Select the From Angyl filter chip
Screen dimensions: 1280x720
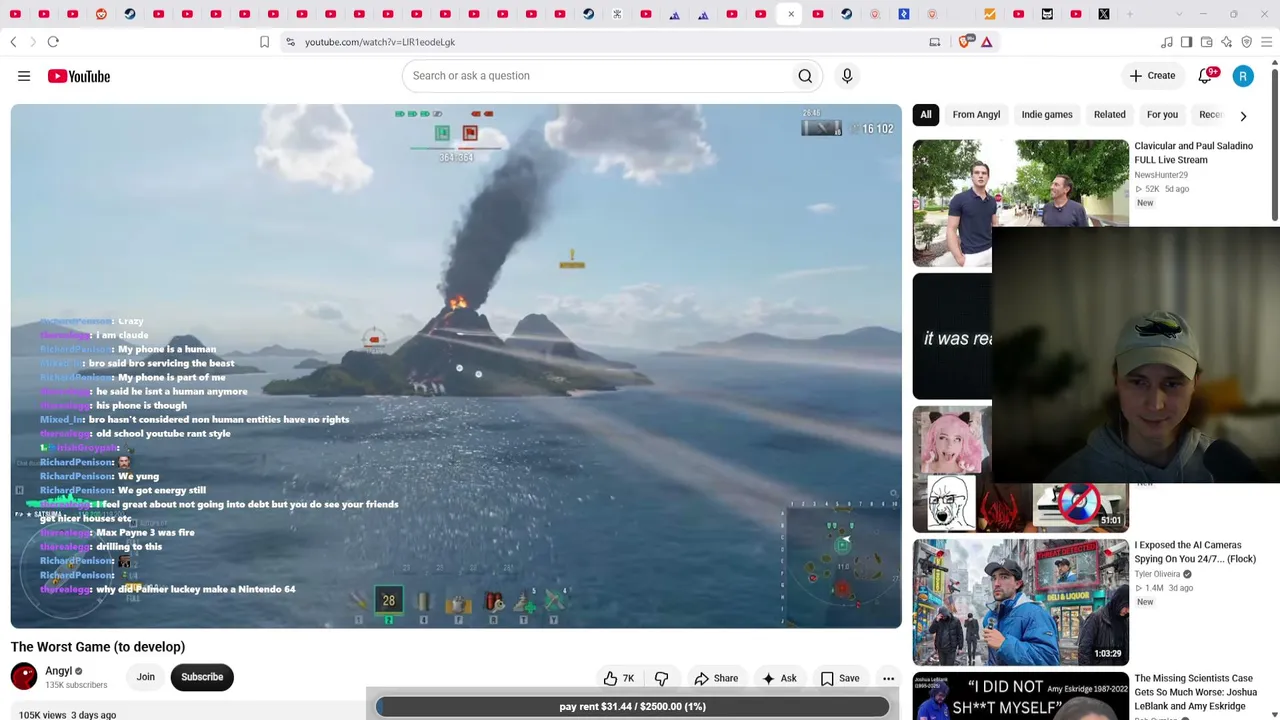[x=976, y=115]
